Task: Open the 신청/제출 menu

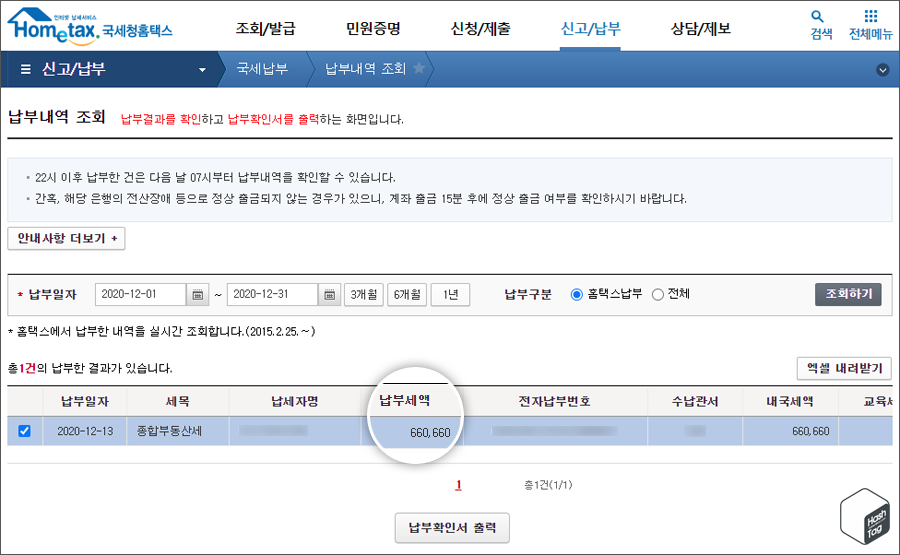Action: pos(480,28)
